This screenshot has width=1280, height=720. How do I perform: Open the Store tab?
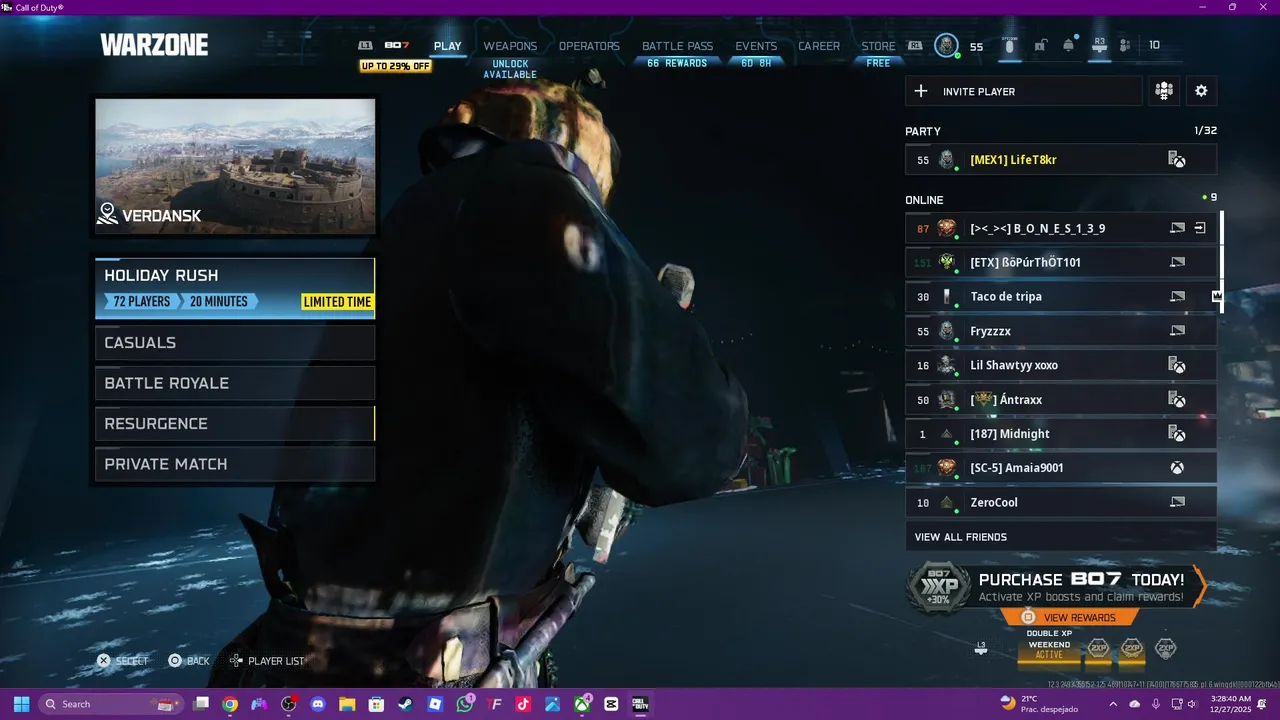(879, 46)
